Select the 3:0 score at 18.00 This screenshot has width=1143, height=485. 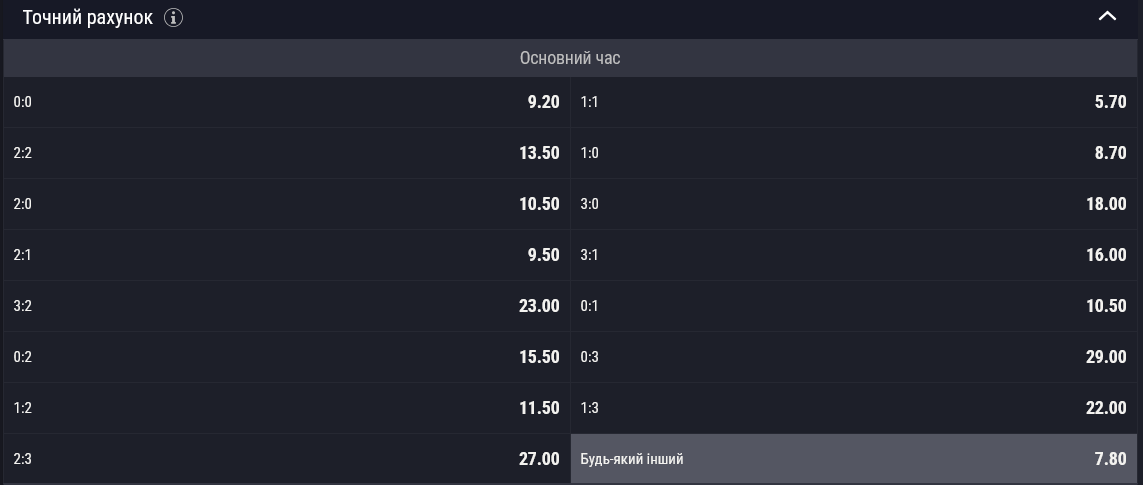click(854, 204)
